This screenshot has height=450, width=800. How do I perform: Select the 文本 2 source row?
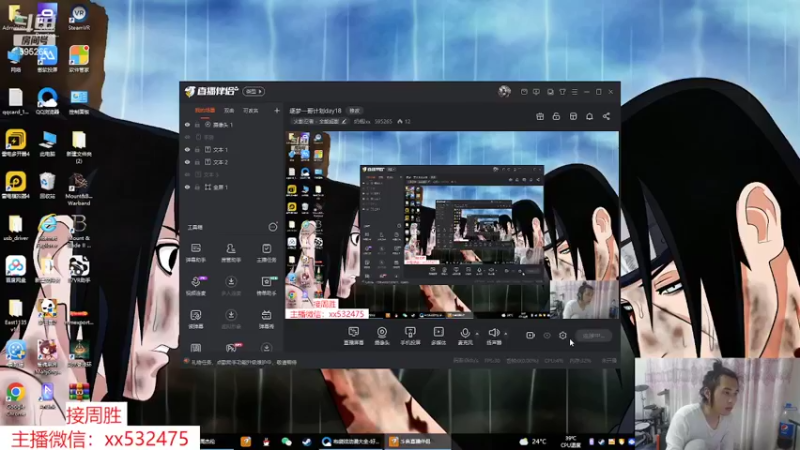point(232,162)
